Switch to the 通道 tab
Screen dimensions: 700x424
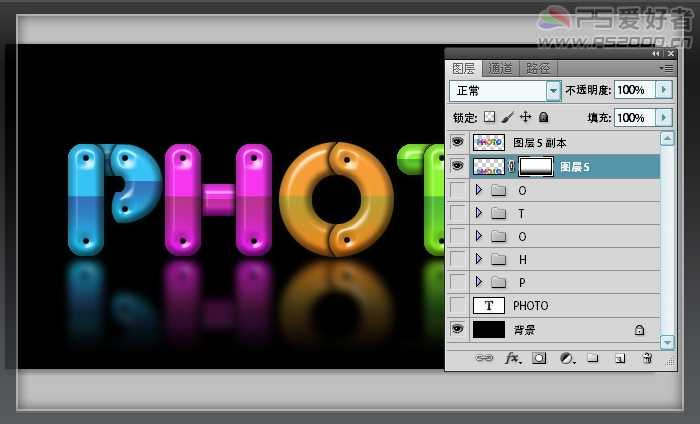point(500,68)
